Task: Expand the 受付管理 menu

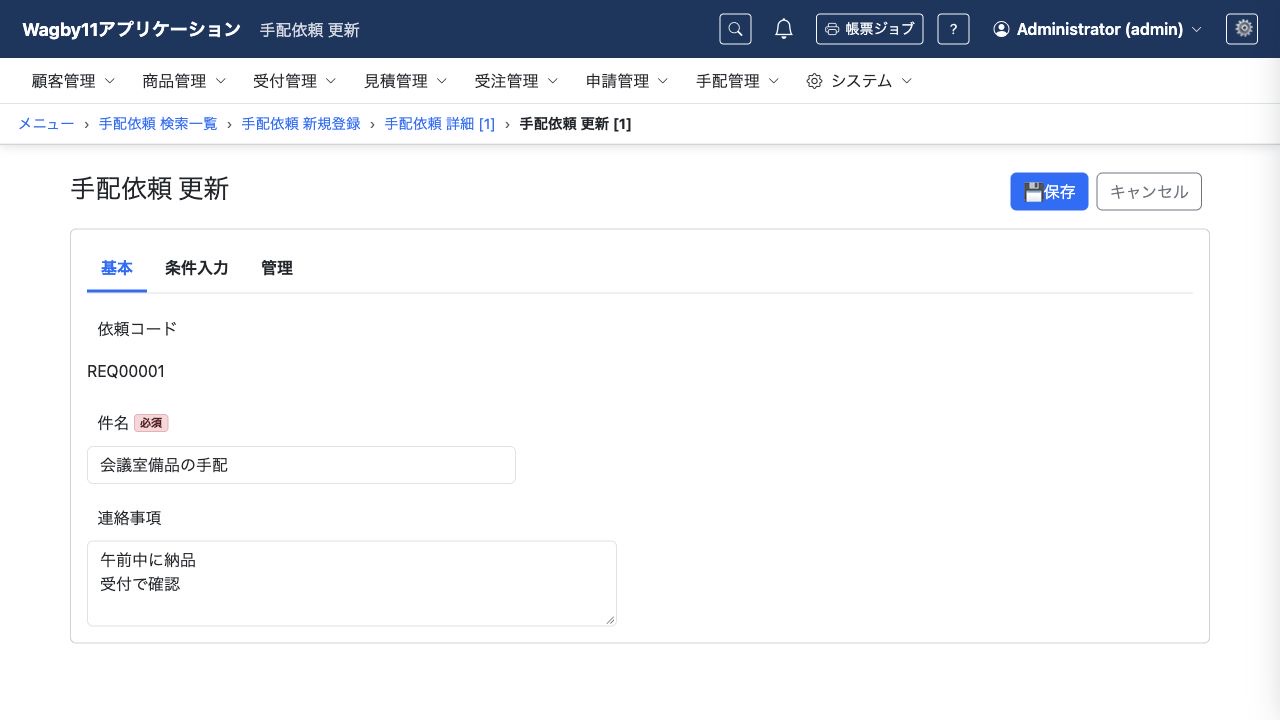Action: click(x=295, y=81)
